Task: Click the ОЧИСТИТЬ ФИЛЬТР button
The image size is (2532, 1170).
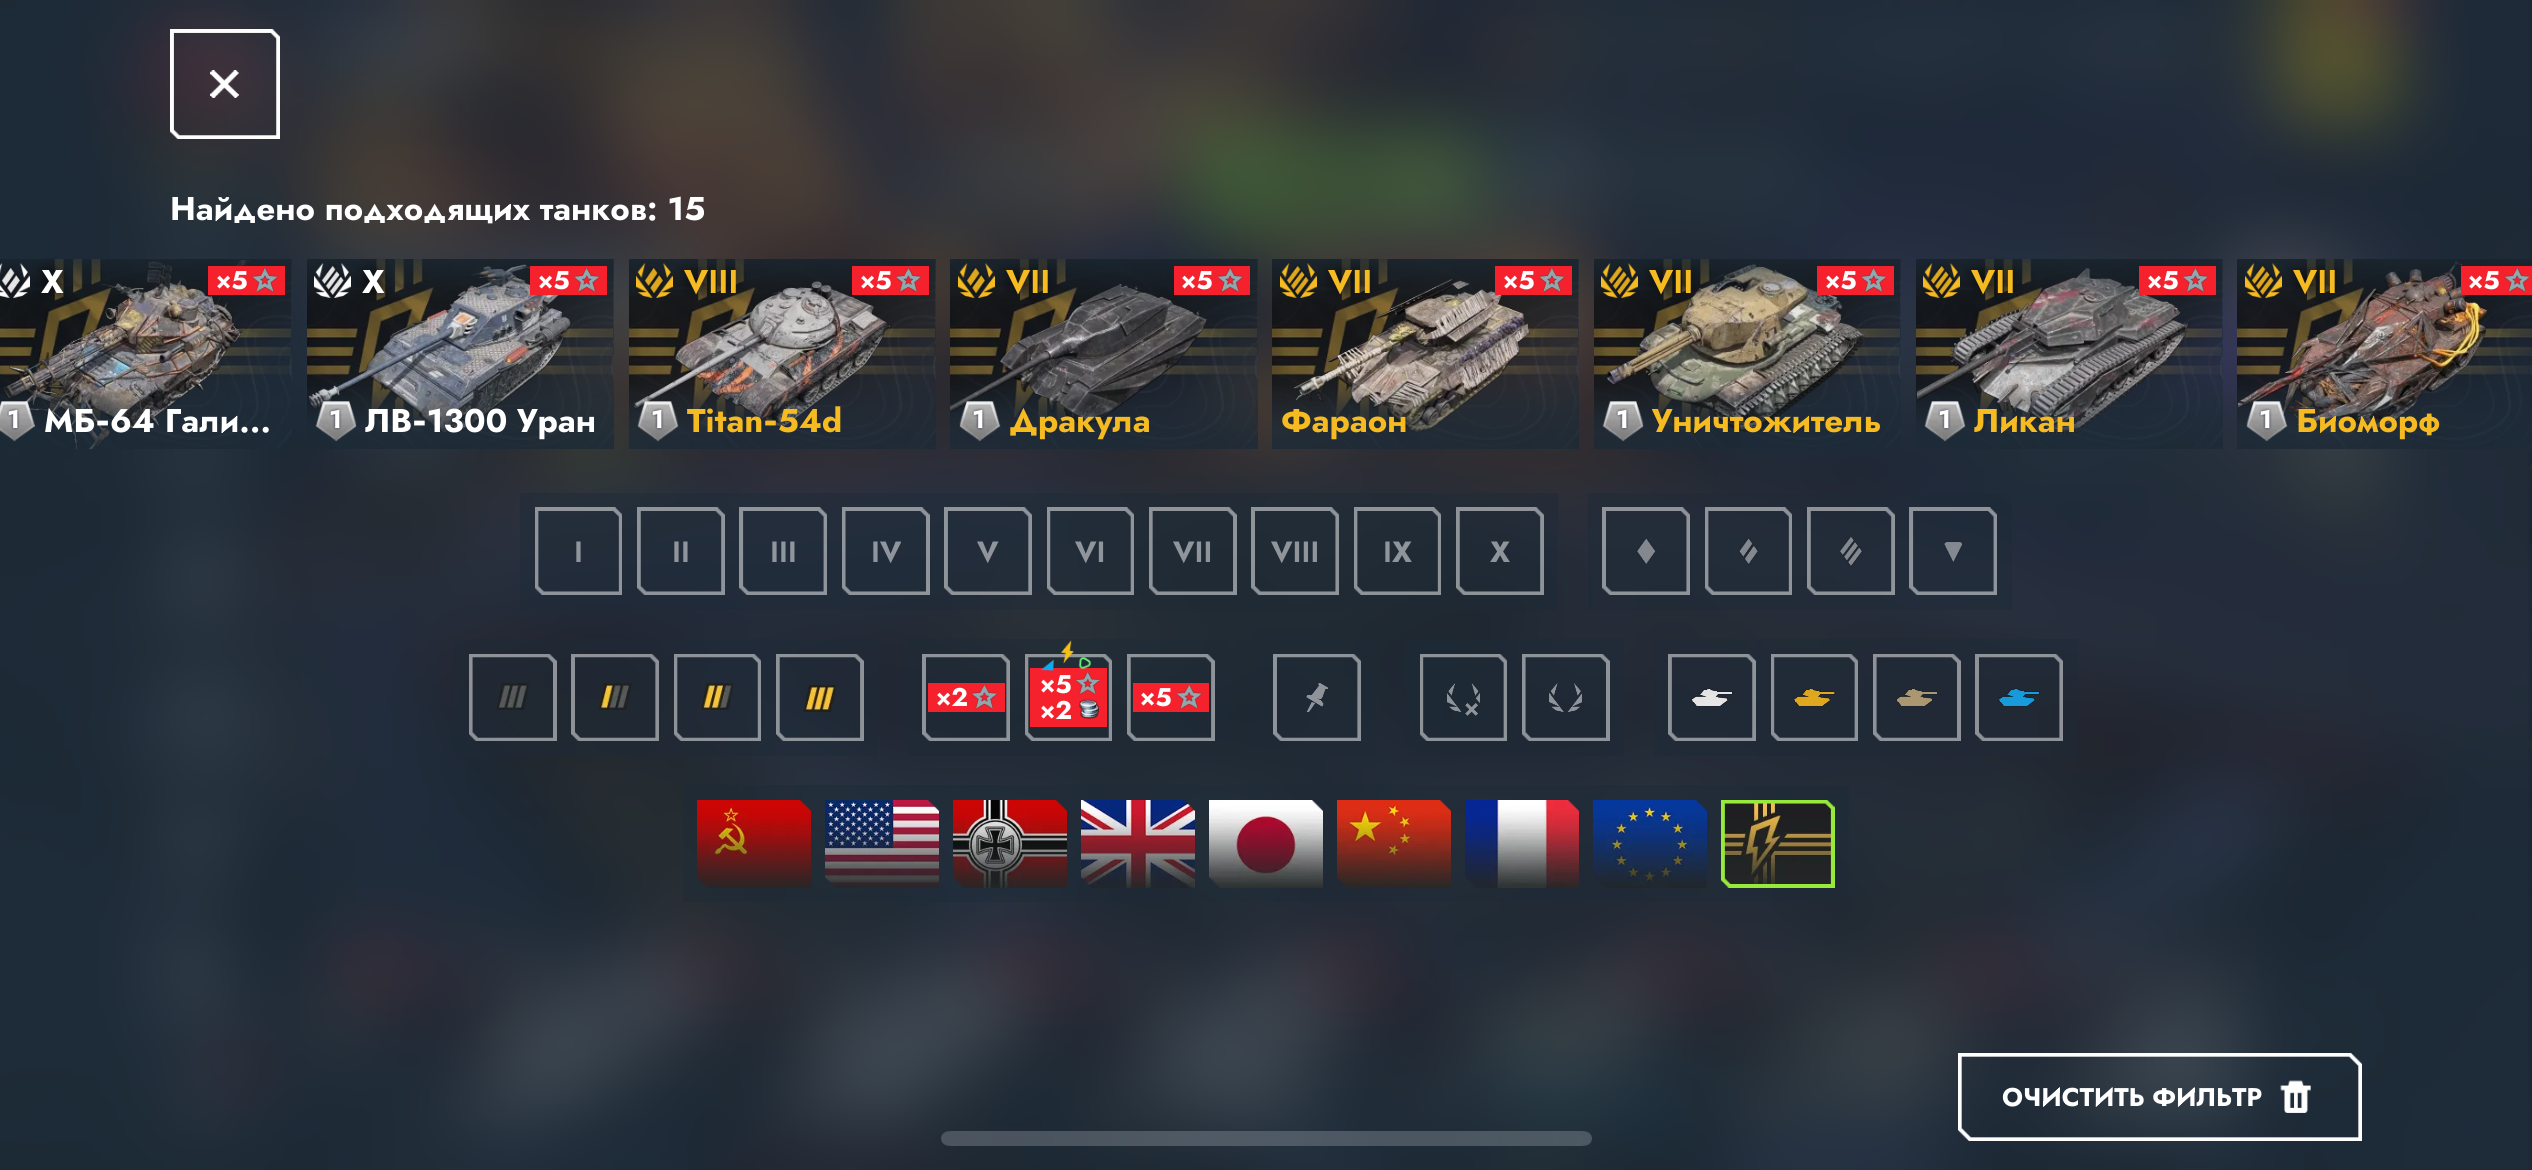Action: pyautogui.click(x=2159, y=1097)
